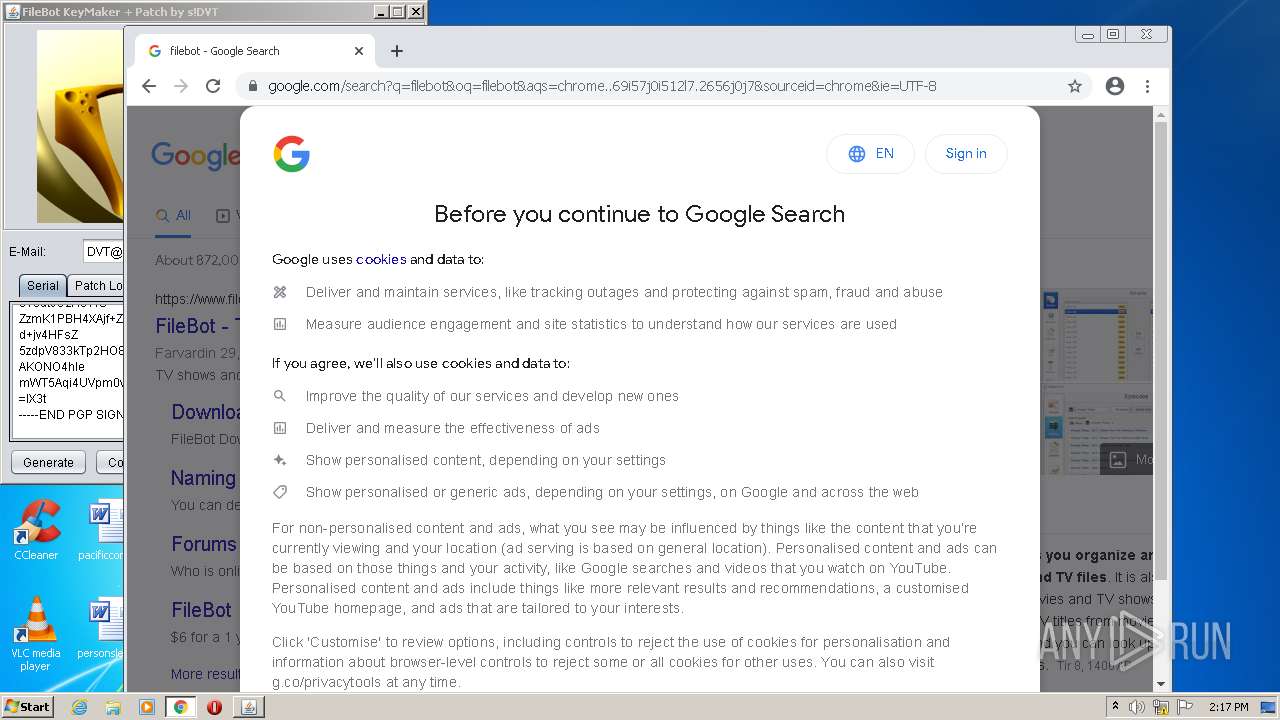Open the media player taskbar icon
This screenshot has width=1280, height=720.
tap(147, 707)
